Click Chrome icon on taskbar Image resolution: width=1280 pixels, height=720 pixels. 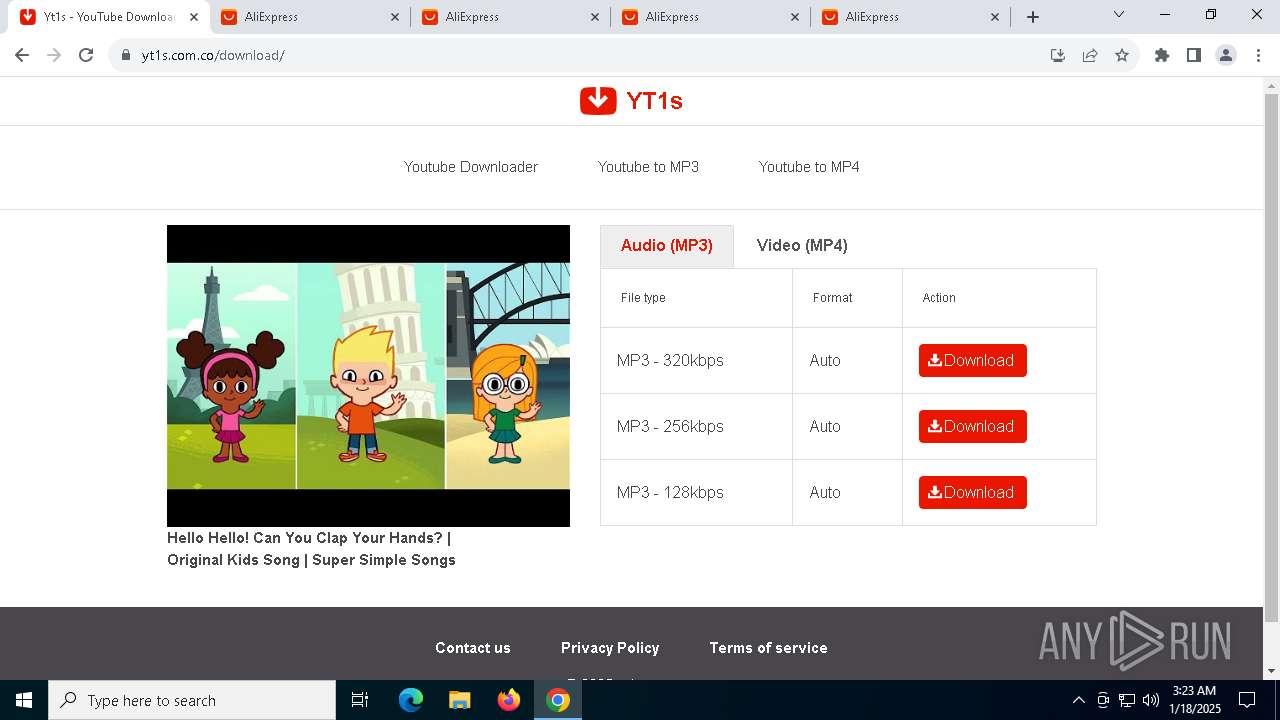(558, 700)
